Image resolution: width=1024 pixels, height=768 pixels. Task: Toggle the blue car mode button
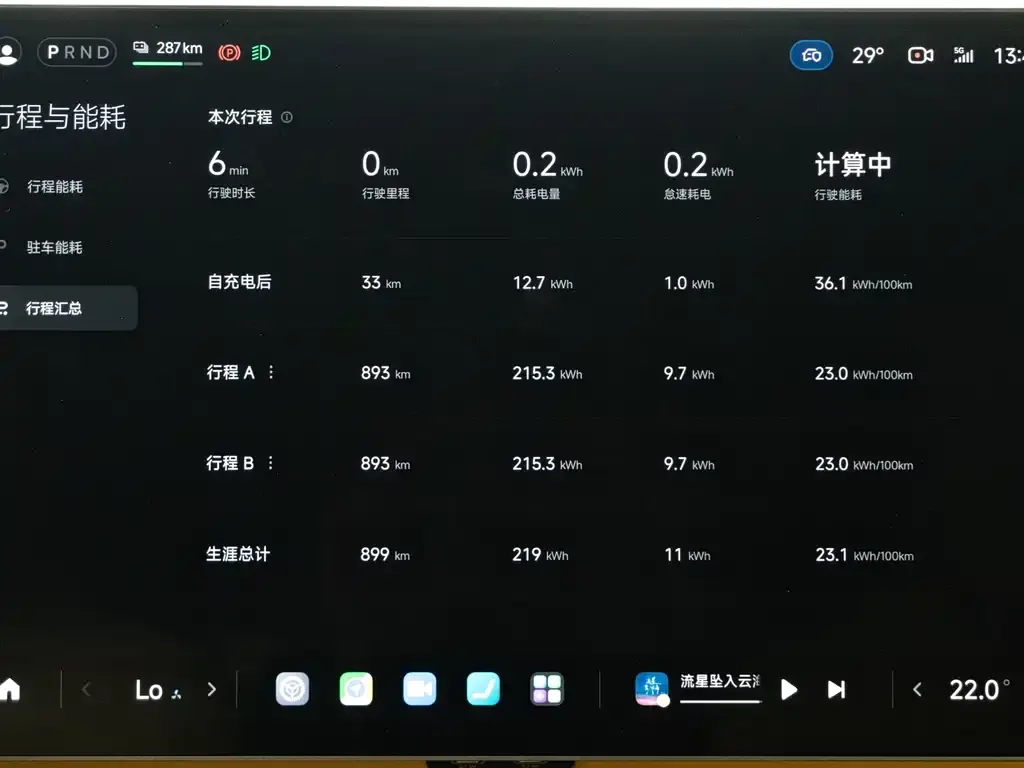coord(811,55)
